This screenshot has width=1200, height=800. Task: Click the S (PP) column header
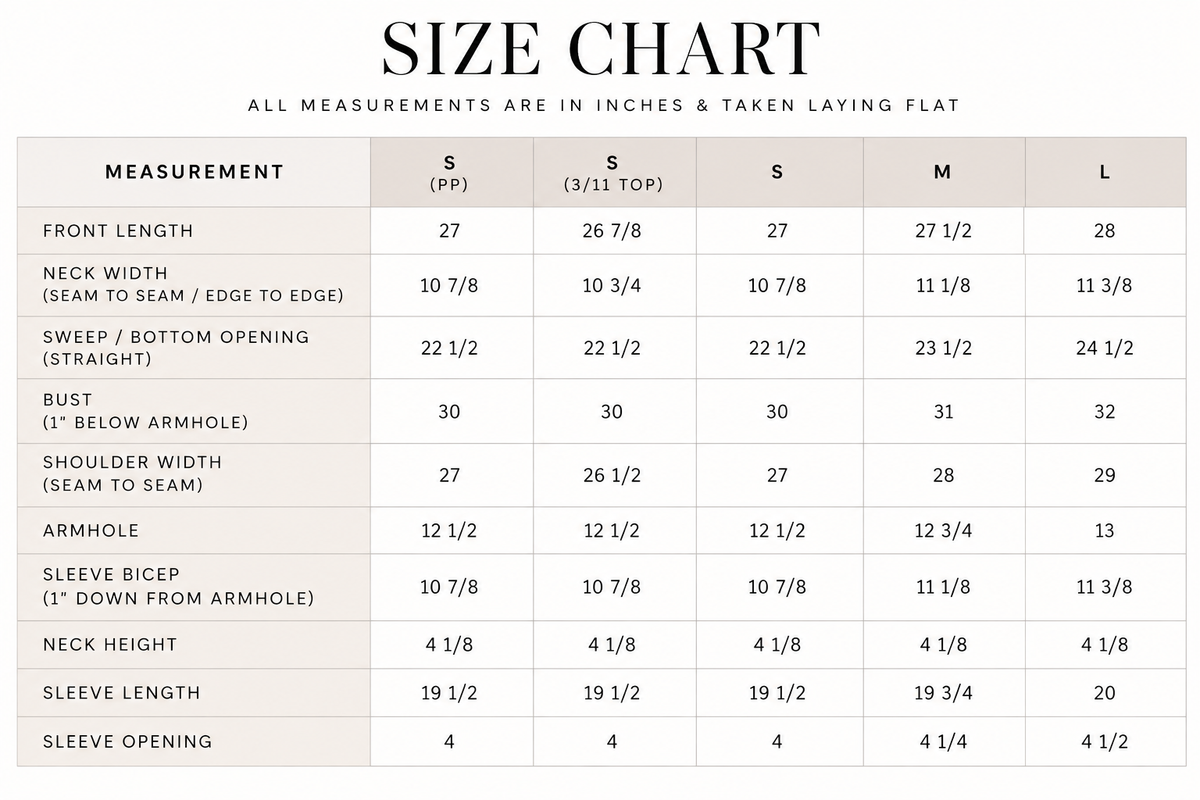pyautogui.click(x=450, y=172)
